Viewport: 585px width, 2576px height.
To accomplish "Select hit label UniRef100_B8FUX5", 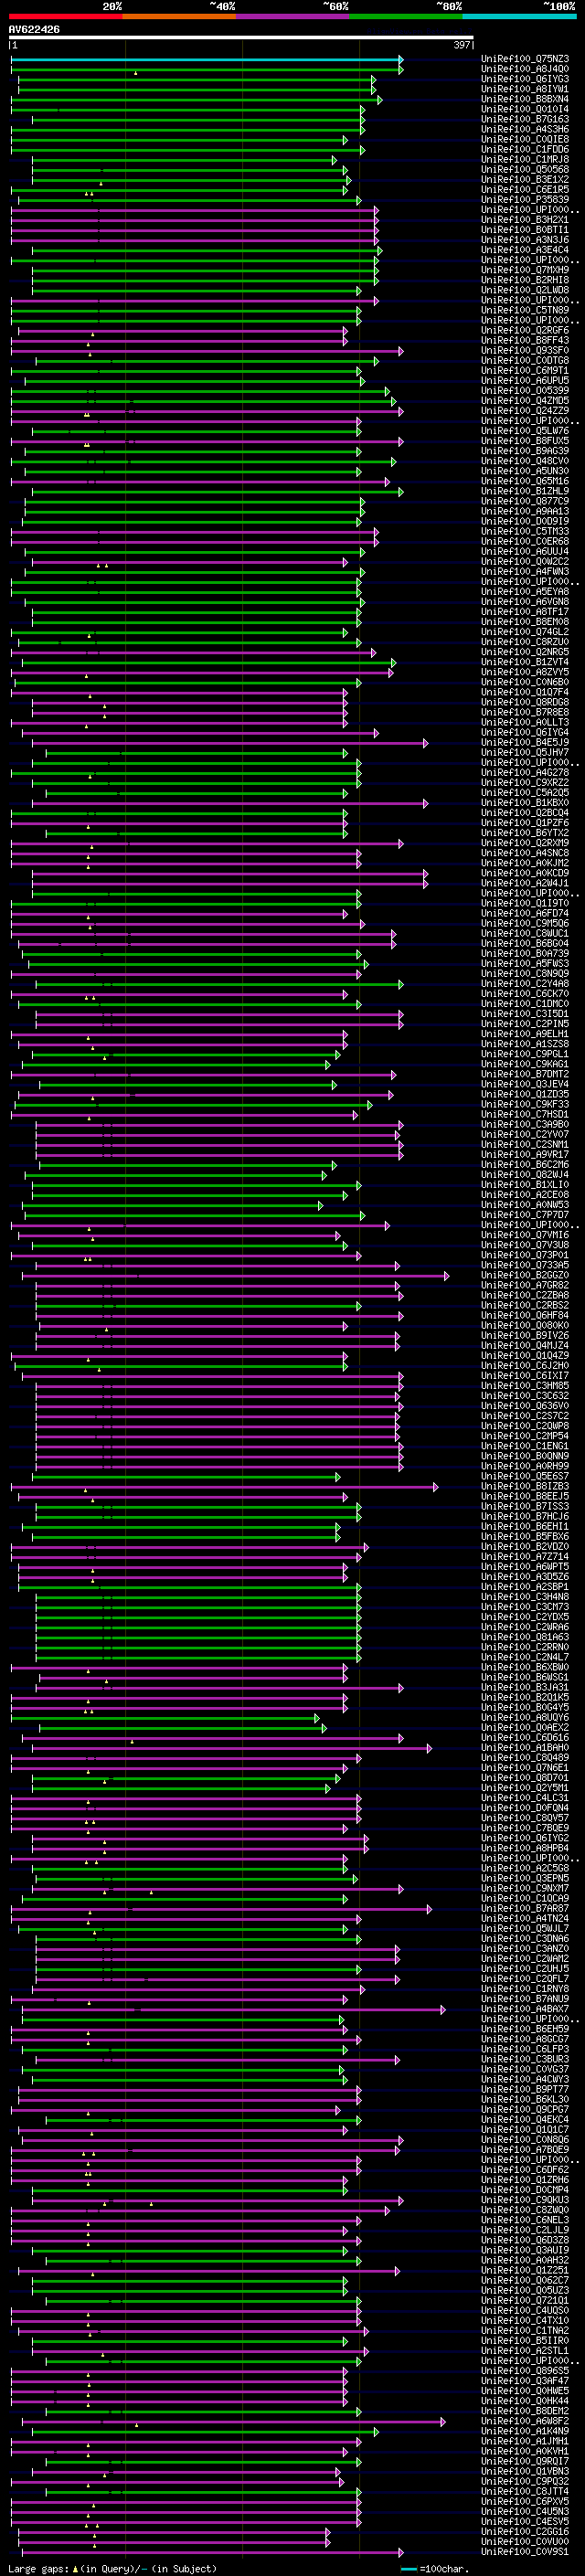I will pyautogui.click(x=525, y=441).
